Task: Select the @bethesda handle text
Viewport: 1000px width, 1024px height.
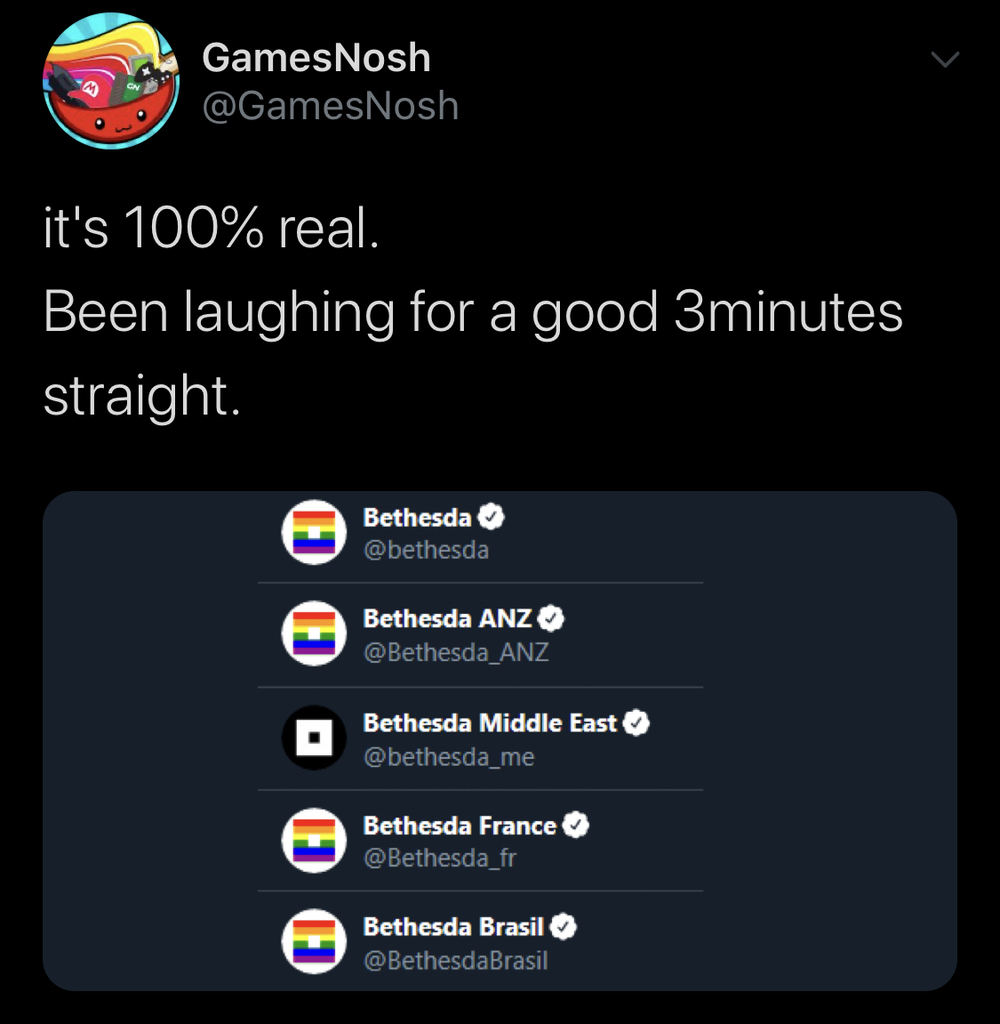Action: click(426, 549)
